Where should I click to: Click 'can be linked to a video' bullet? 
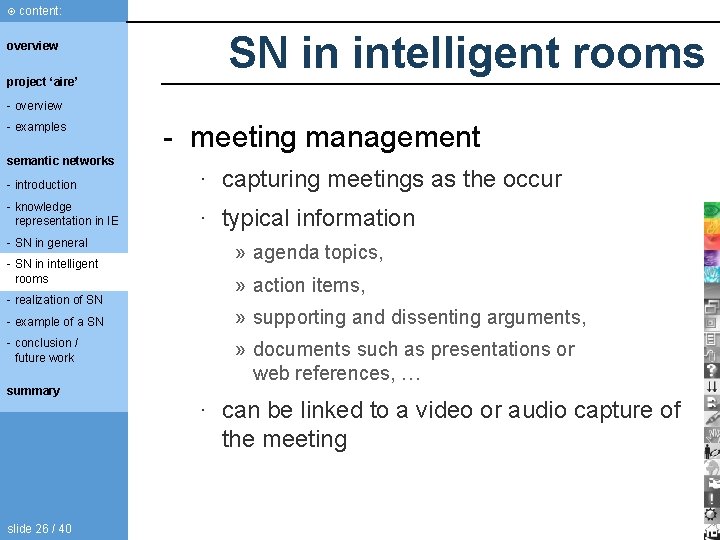coord(451,424)
